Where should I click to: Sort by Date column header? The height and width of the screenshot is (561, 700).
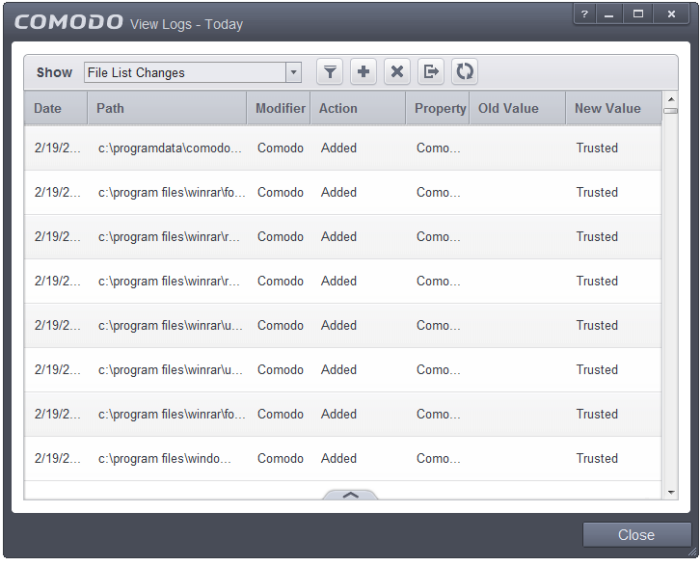click(x=56, y=108)
